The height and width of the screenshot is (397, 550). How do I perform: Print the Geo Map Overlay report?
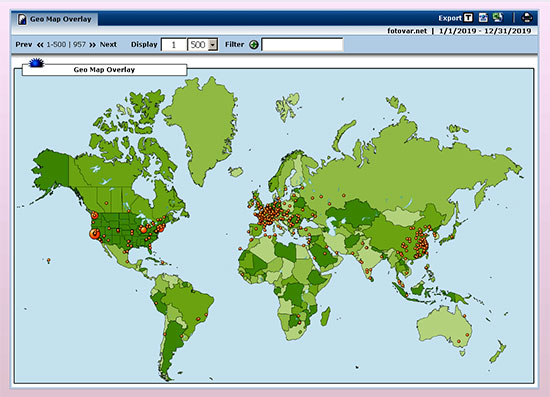click(x=527, y=18)
